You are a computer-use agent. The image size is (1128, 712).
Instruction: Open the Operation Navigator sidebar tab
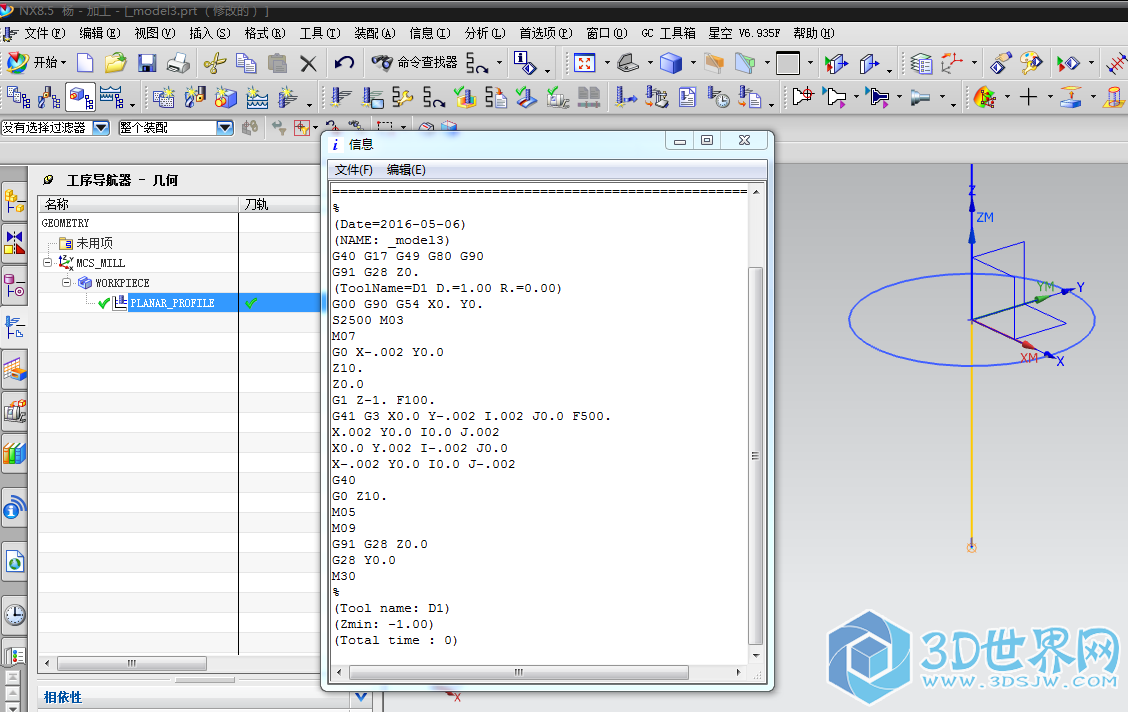pos(14,327)
